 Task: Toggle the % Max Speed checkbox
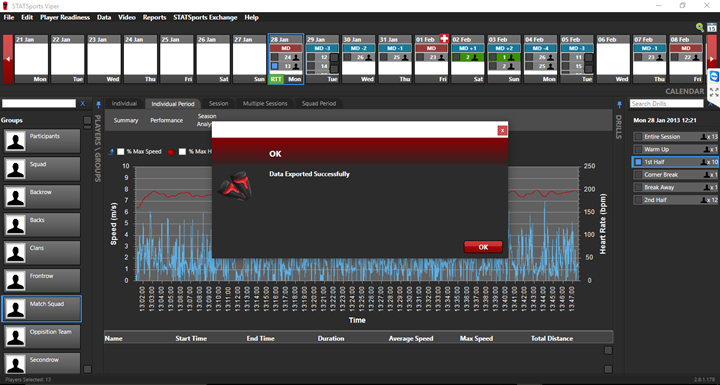click(121, 152)
